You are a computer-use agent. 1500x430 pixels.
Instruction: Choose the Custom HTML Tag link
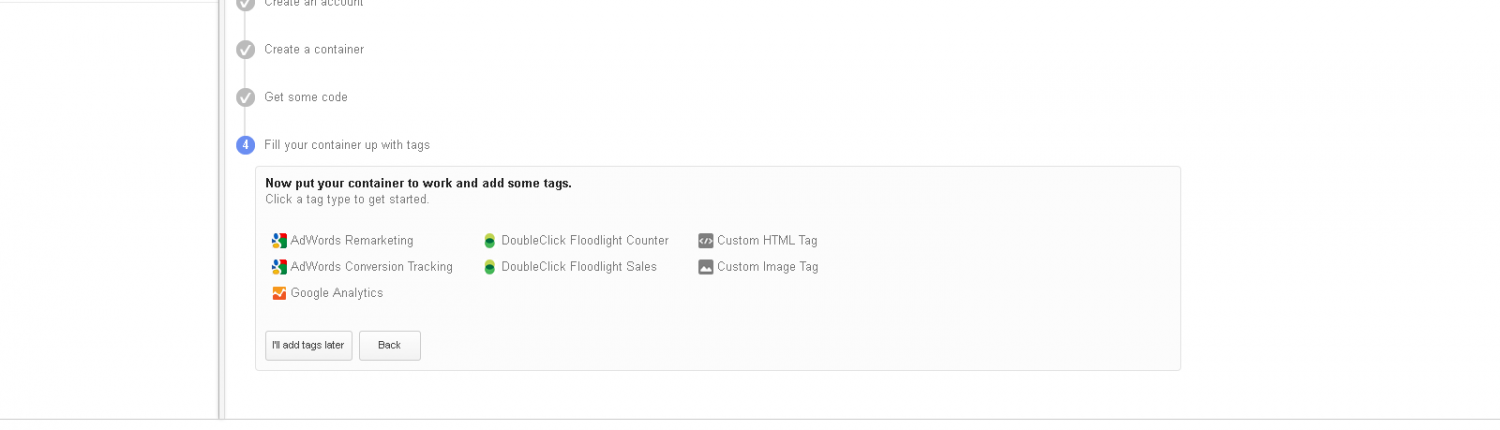click(x=767, y=241)
